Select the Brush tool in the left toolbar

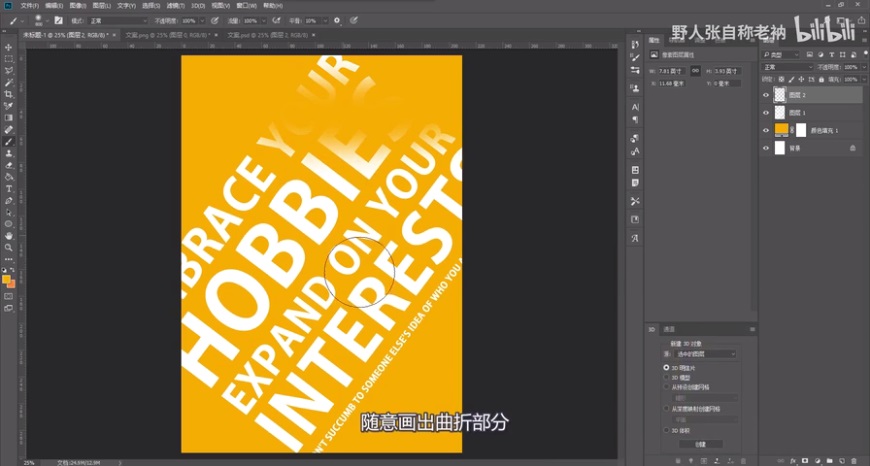pos(8,141)
